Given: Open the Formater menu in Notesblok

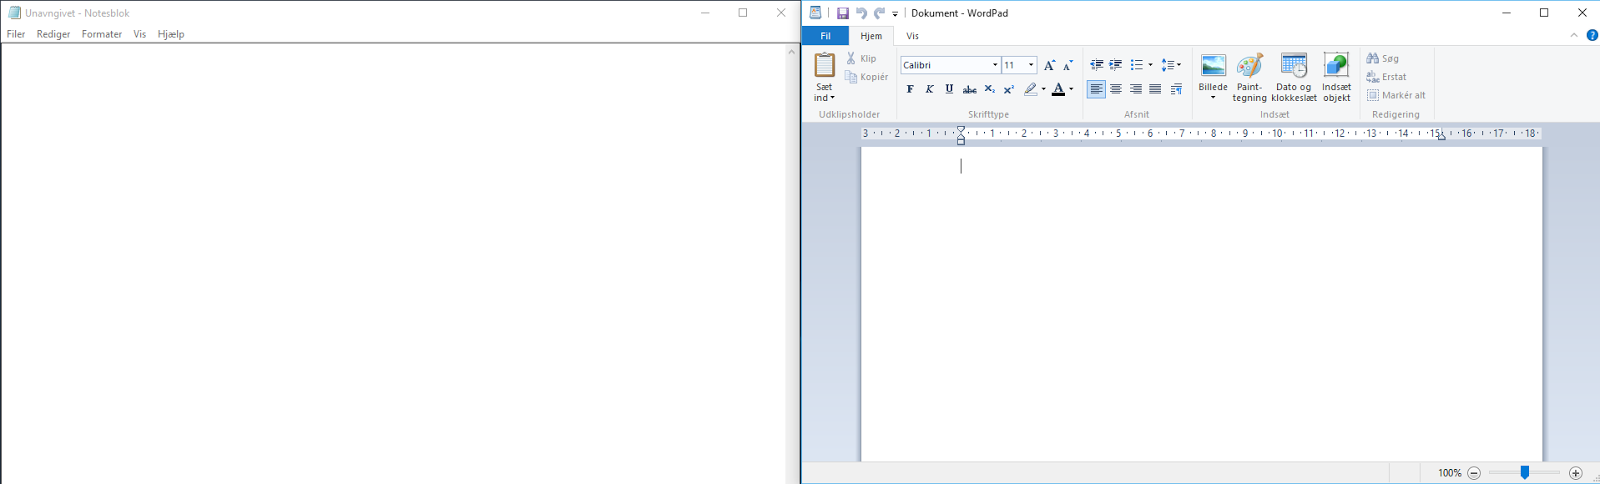Looking at the screenshot, I should pos(102,34).
